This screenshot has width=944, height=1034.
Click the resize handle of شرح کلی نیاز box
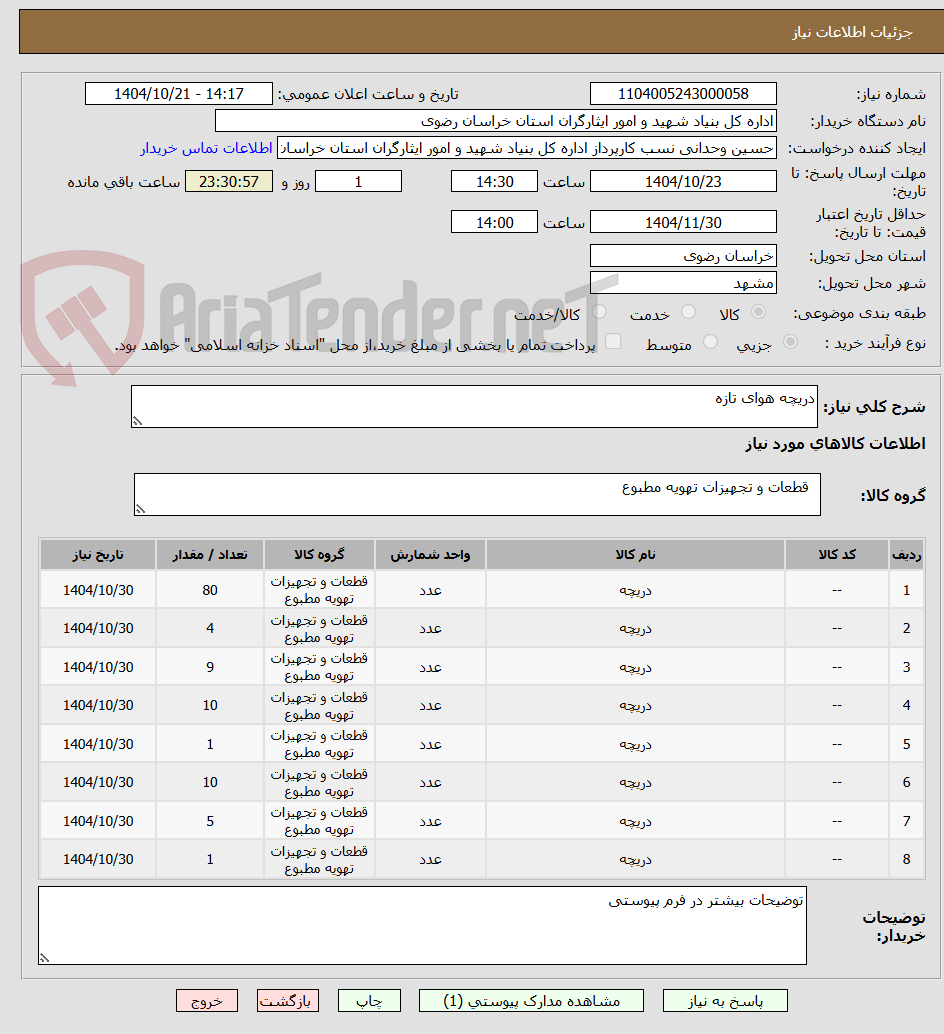coord(137,421)
